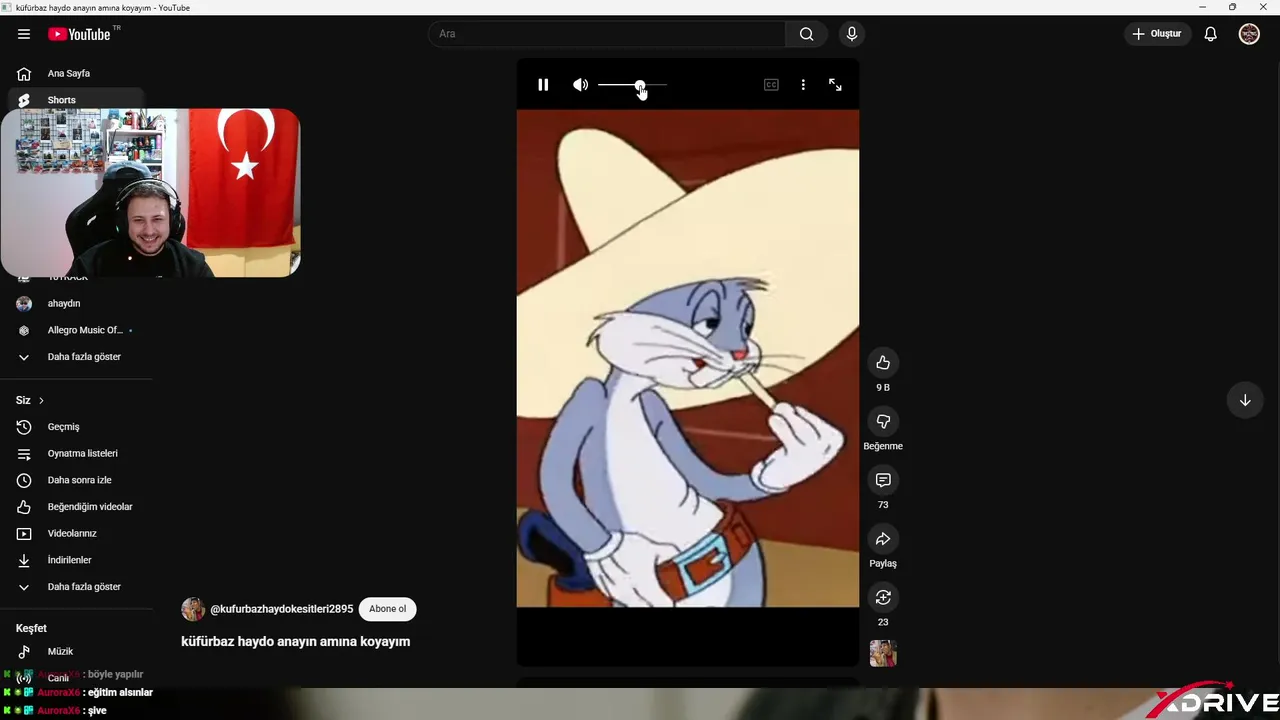The width and height of the screenshot is (1280, 720).
Task: Start voice search with the microphone icon
Action: (852, 34)
